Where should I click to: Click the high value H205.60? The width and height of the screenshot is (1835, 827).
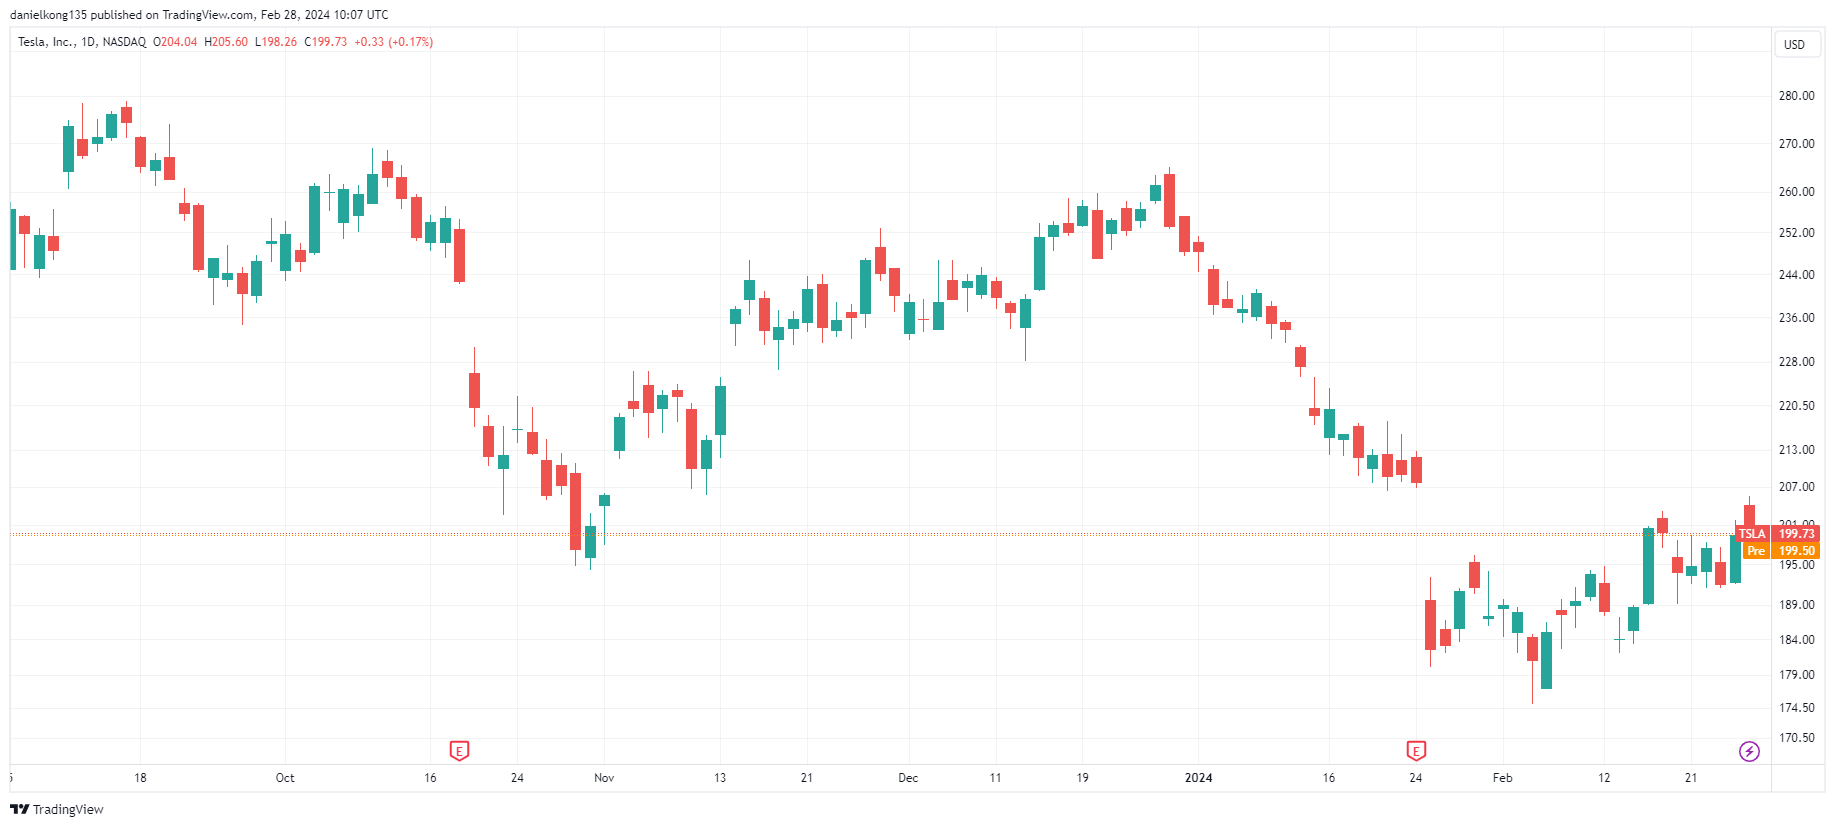coord(226,42)
